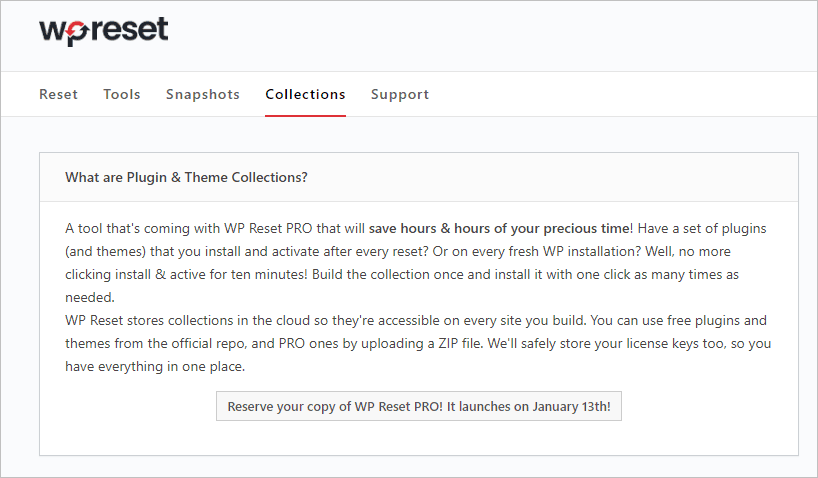Select the Collections tab
The image size is (818, 478).
click(x=305, y=94)
